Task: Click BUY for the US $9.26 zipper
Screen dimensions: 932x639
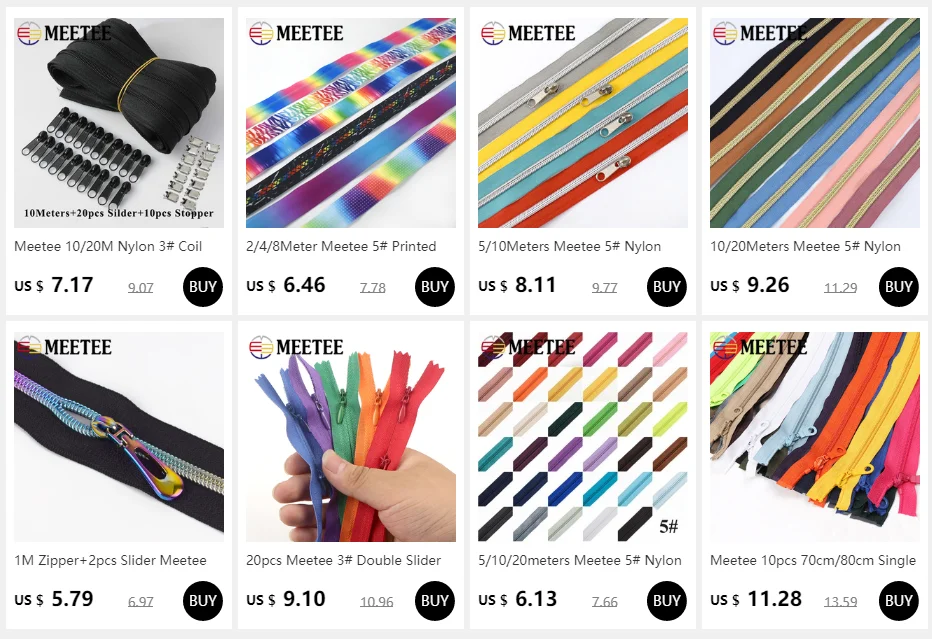Action: [x=898, y=287]
